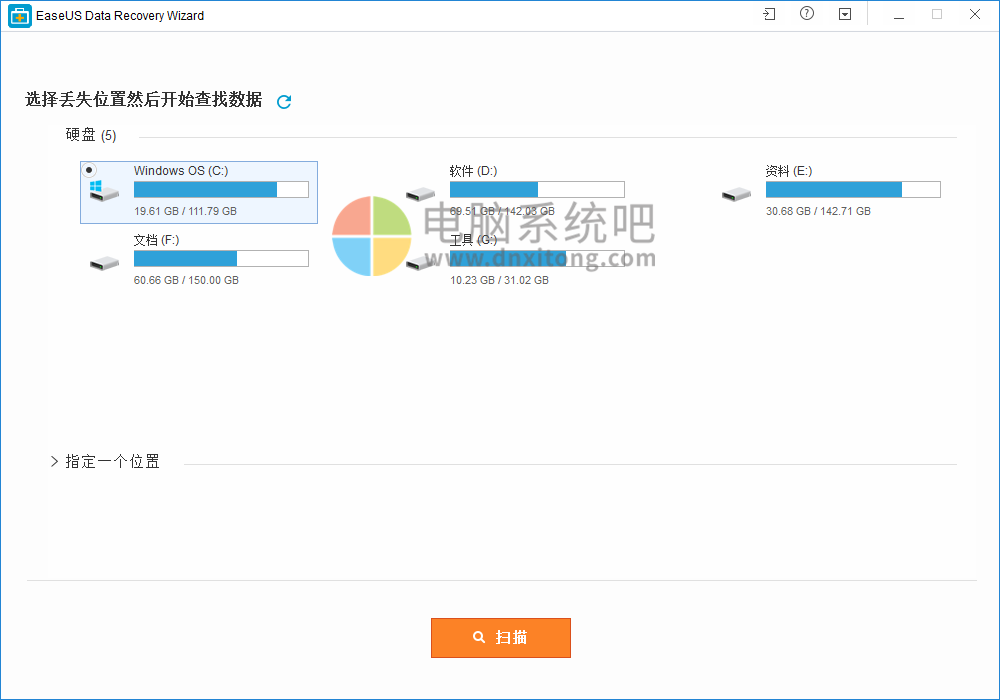Click the 指定一个位置 label
The height and width of the screenshot is (700, 1000).
coord(112,462)
